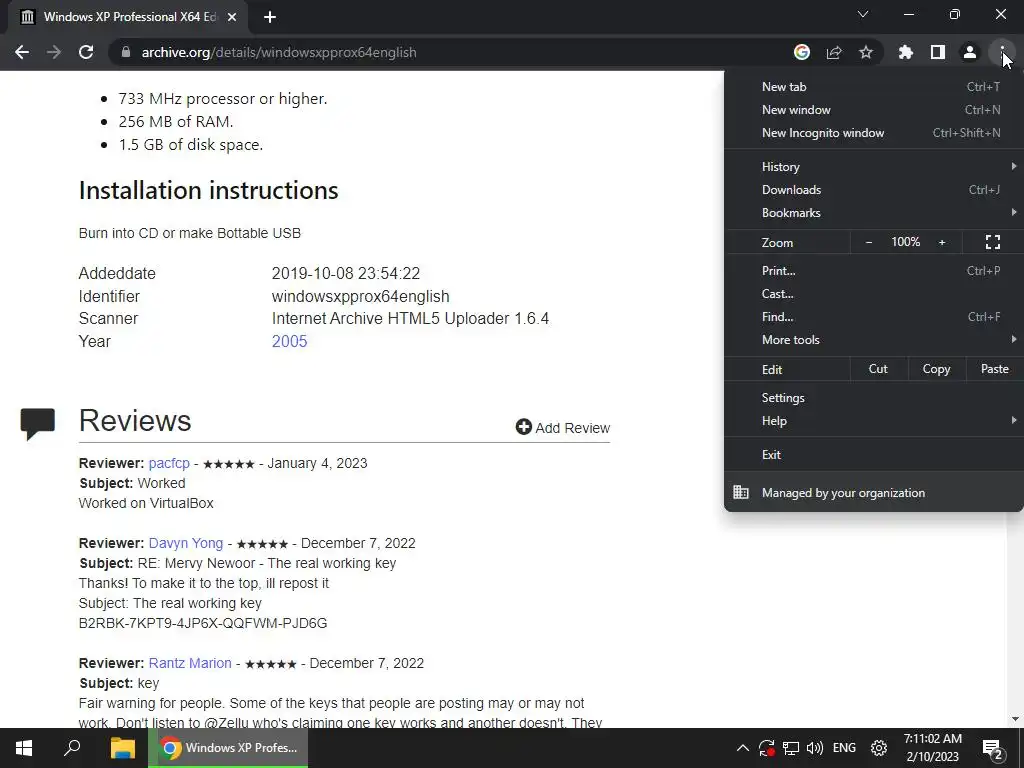
Task: Click Cut in the Edit row
Action: [878, 369]
